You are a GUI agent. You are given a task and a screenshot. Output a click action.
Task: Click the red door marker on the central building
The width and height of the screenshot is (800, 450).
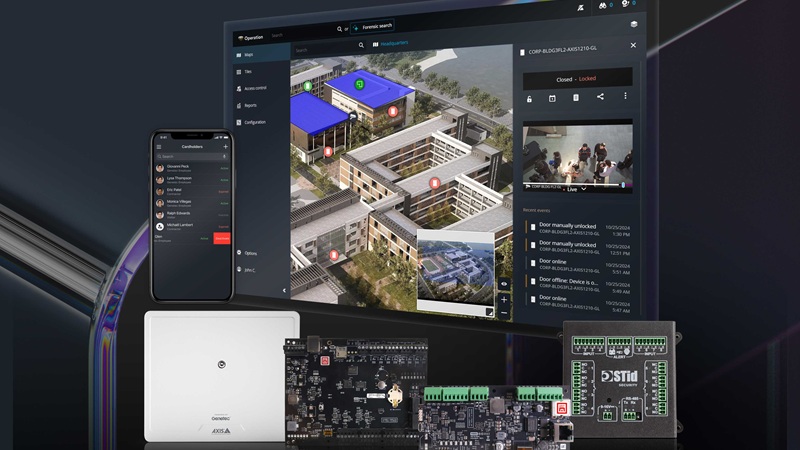434,183
